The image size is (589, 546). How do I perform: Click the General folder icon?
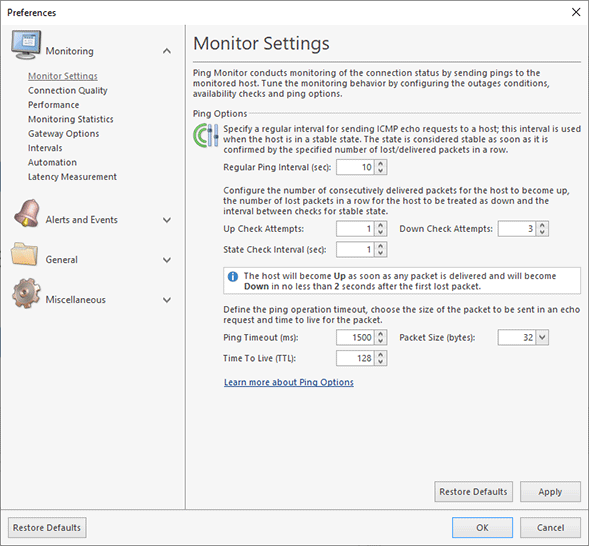click(24, 254)
